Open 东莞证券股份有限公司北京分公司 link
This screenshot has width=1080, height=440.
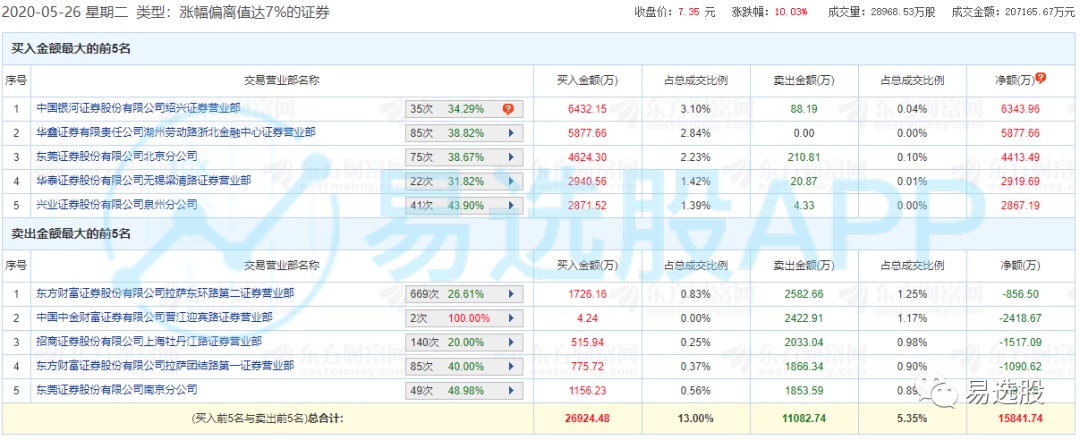pyautogui.click(x=117, y=156)
